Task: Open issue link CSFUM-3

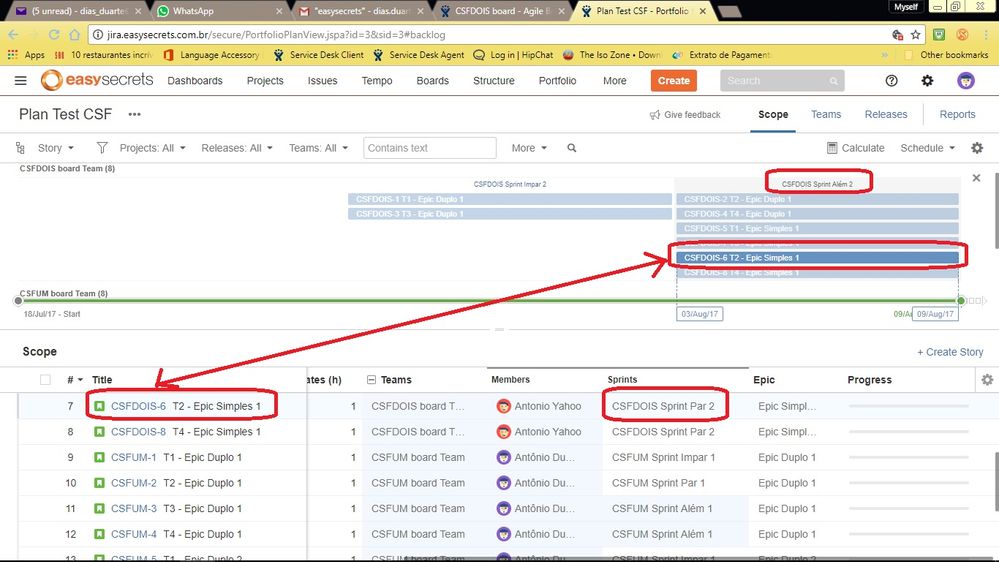Action: pyautogui.click(x=134, y=508)
